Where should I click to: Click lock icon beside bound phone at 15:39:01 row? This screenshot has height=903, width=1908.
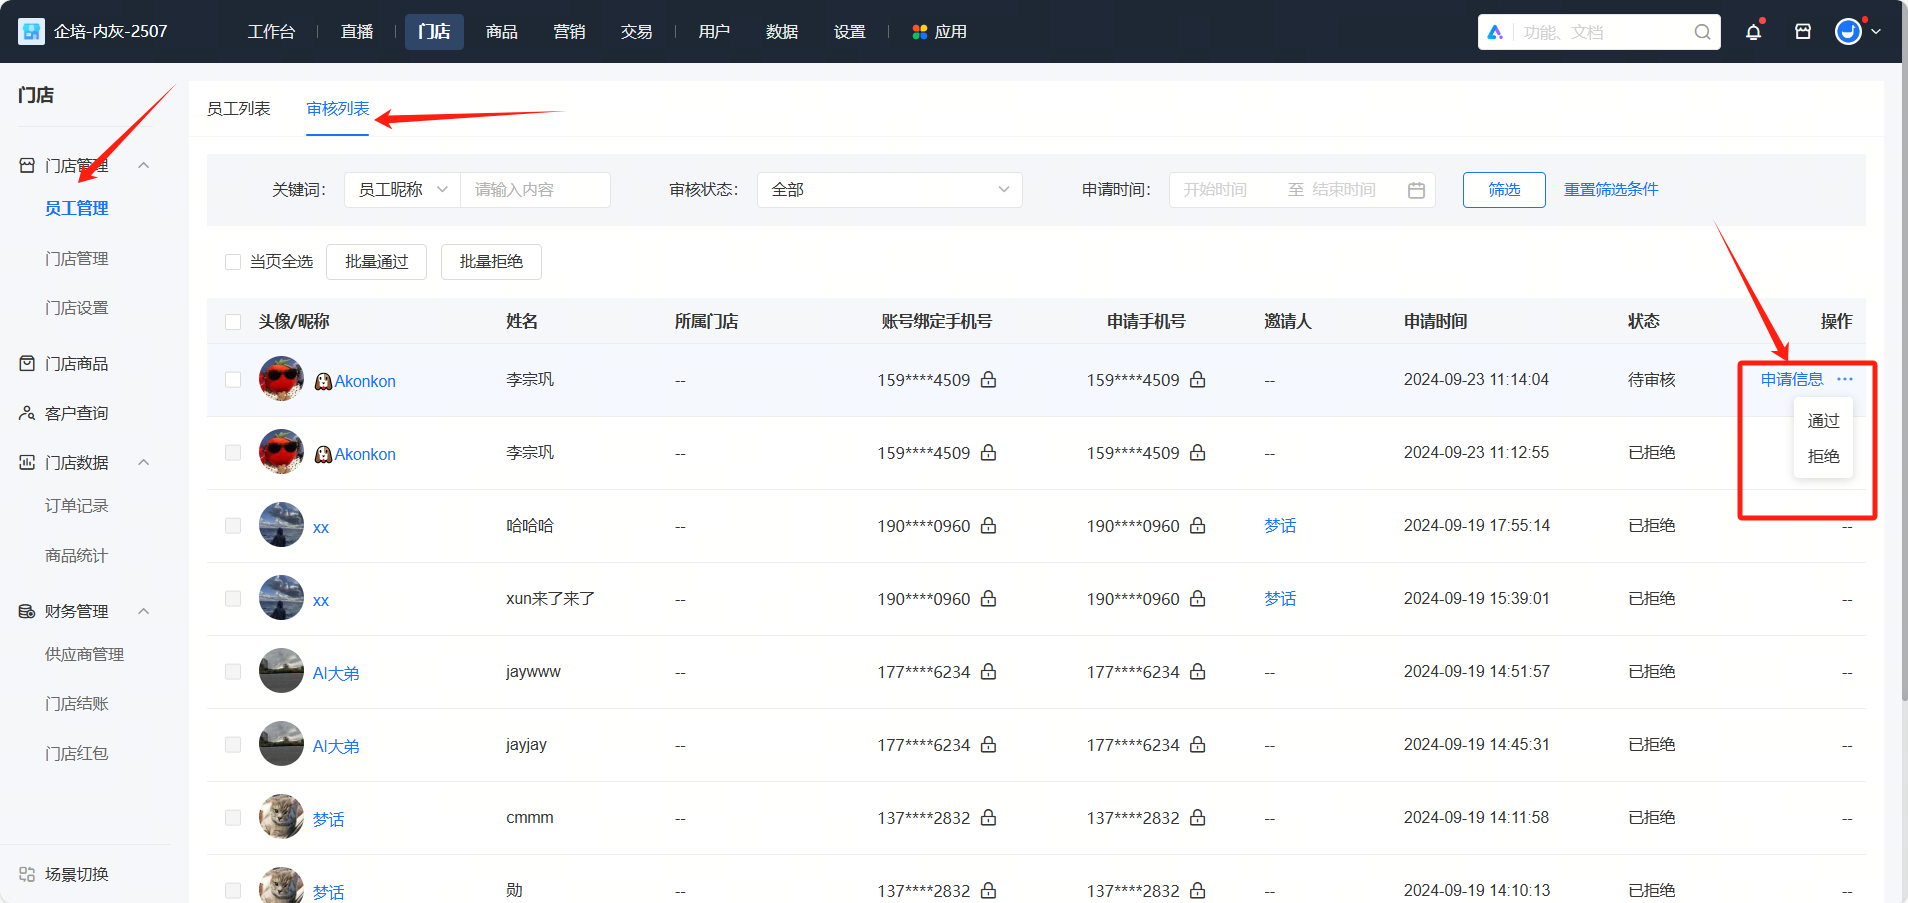click(x=988, y=599)
